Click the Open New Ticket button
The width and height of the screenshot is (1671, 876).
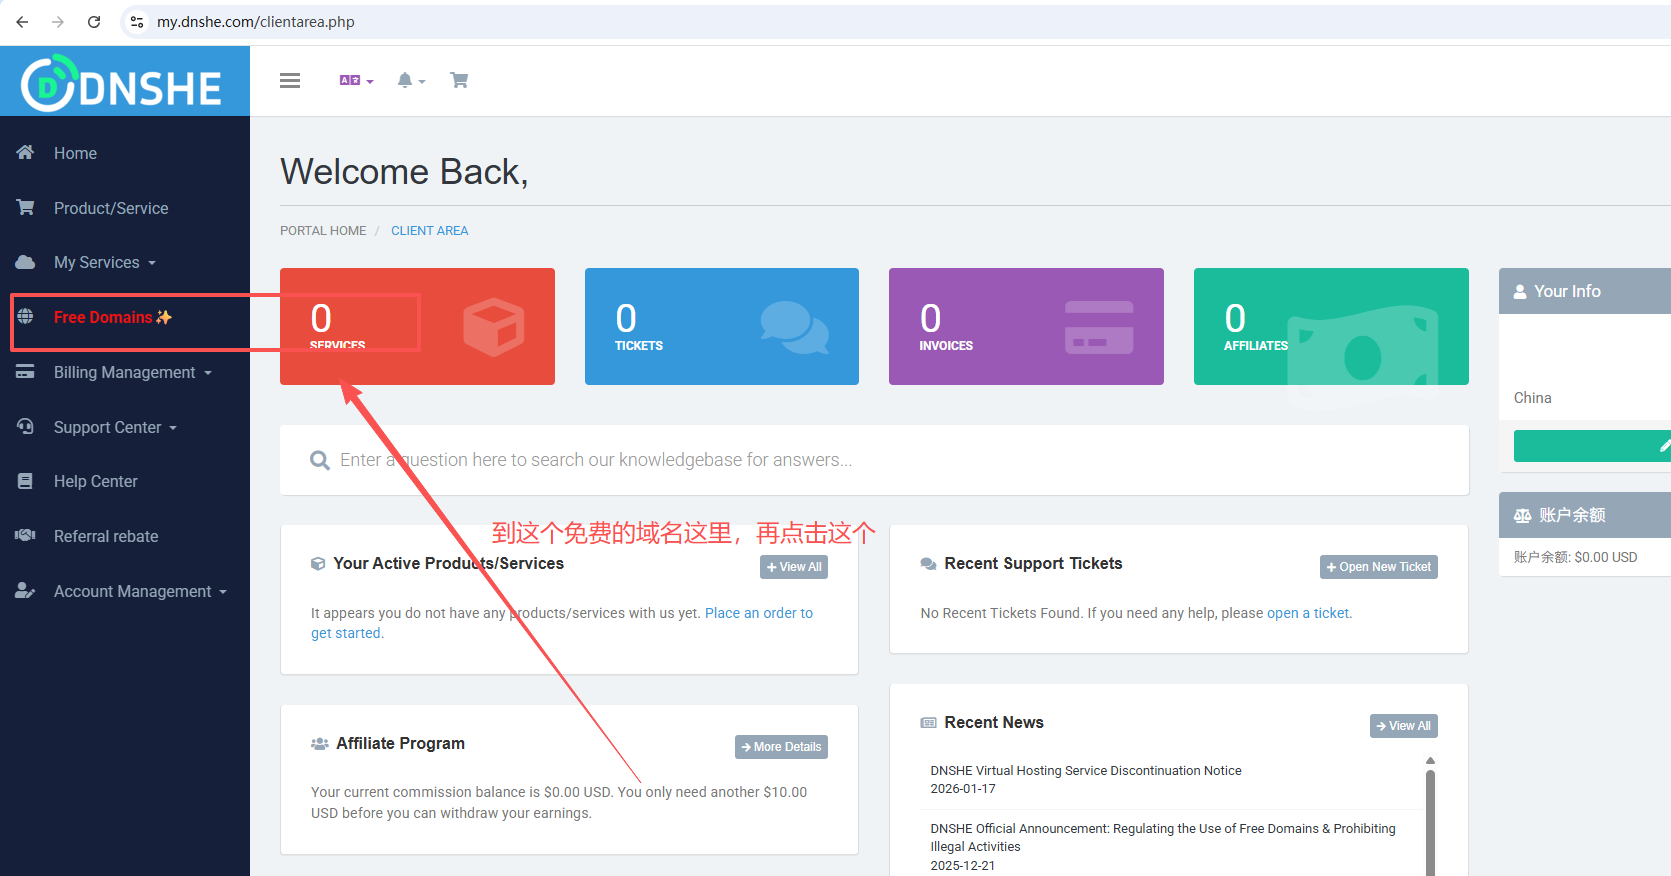point(1378,567)
